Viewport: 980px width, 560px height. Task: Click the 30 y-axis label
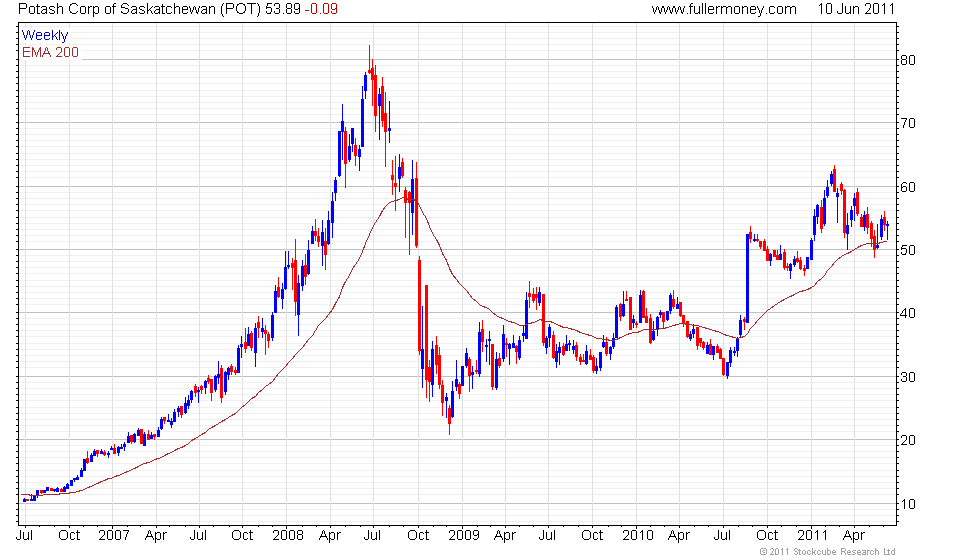(x=908, y=378)
